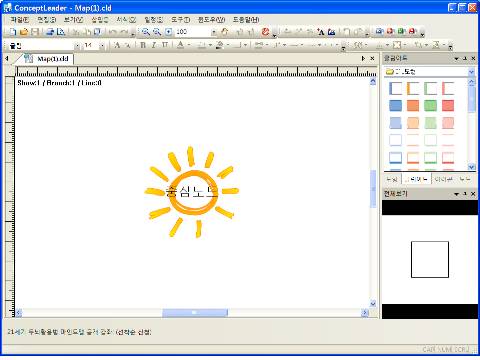480x360 pixels.
Task: Pin the top side panel
Action: coord(465,59)
